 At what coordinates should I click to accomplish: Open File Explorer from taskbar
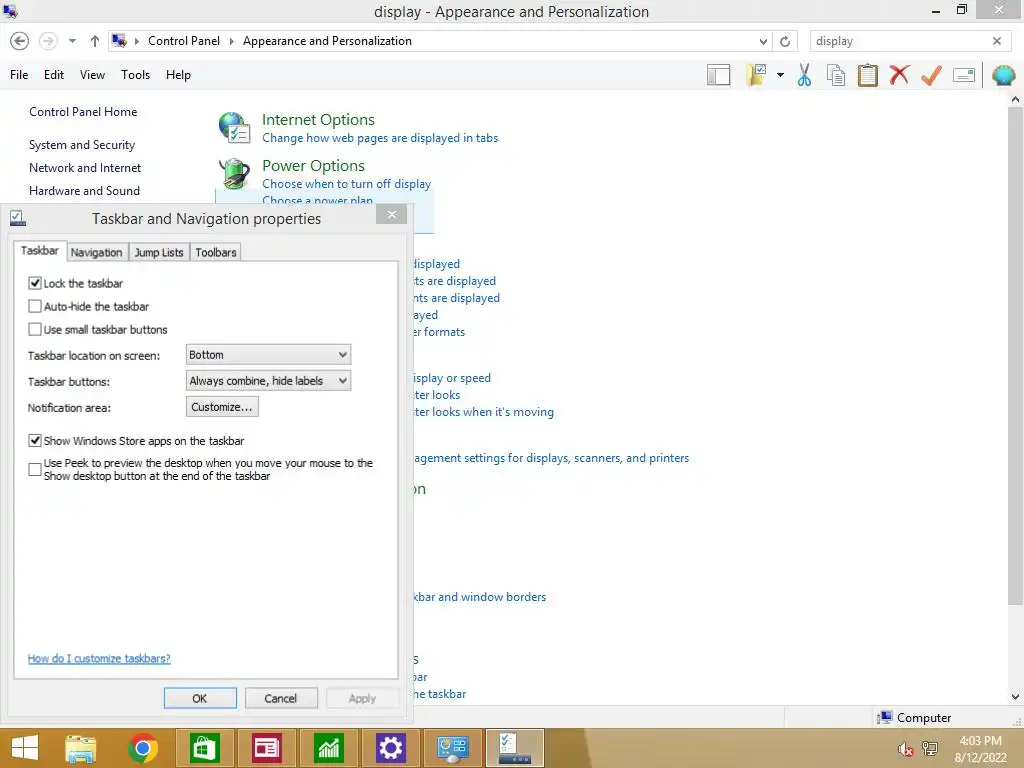(x=81, y=748)
